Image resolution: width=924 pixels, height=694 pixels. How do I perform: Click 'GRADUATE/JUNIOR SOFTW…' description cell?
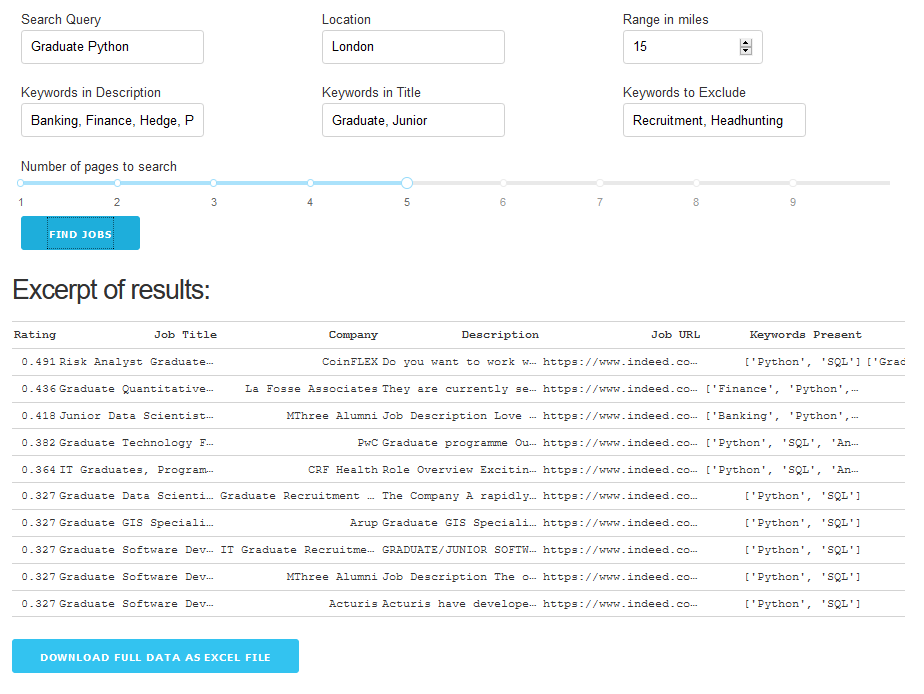[x=459, y=550]
